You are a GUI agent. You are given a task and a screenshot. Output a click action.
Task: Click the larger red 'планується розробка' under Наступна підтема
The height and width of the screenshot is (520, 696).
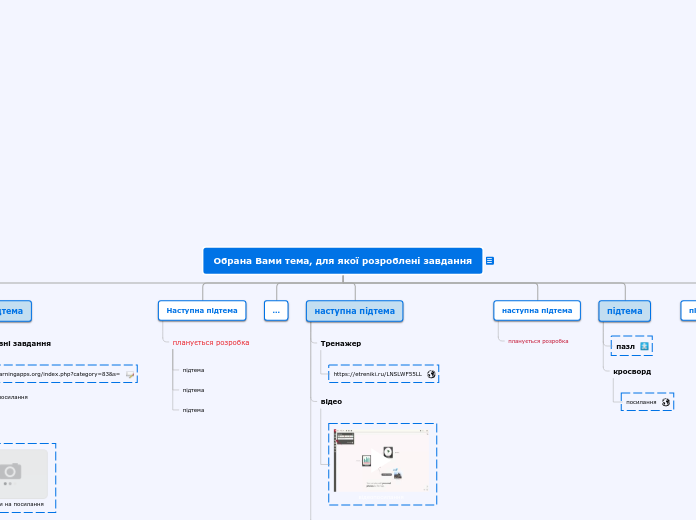(211, 343)
